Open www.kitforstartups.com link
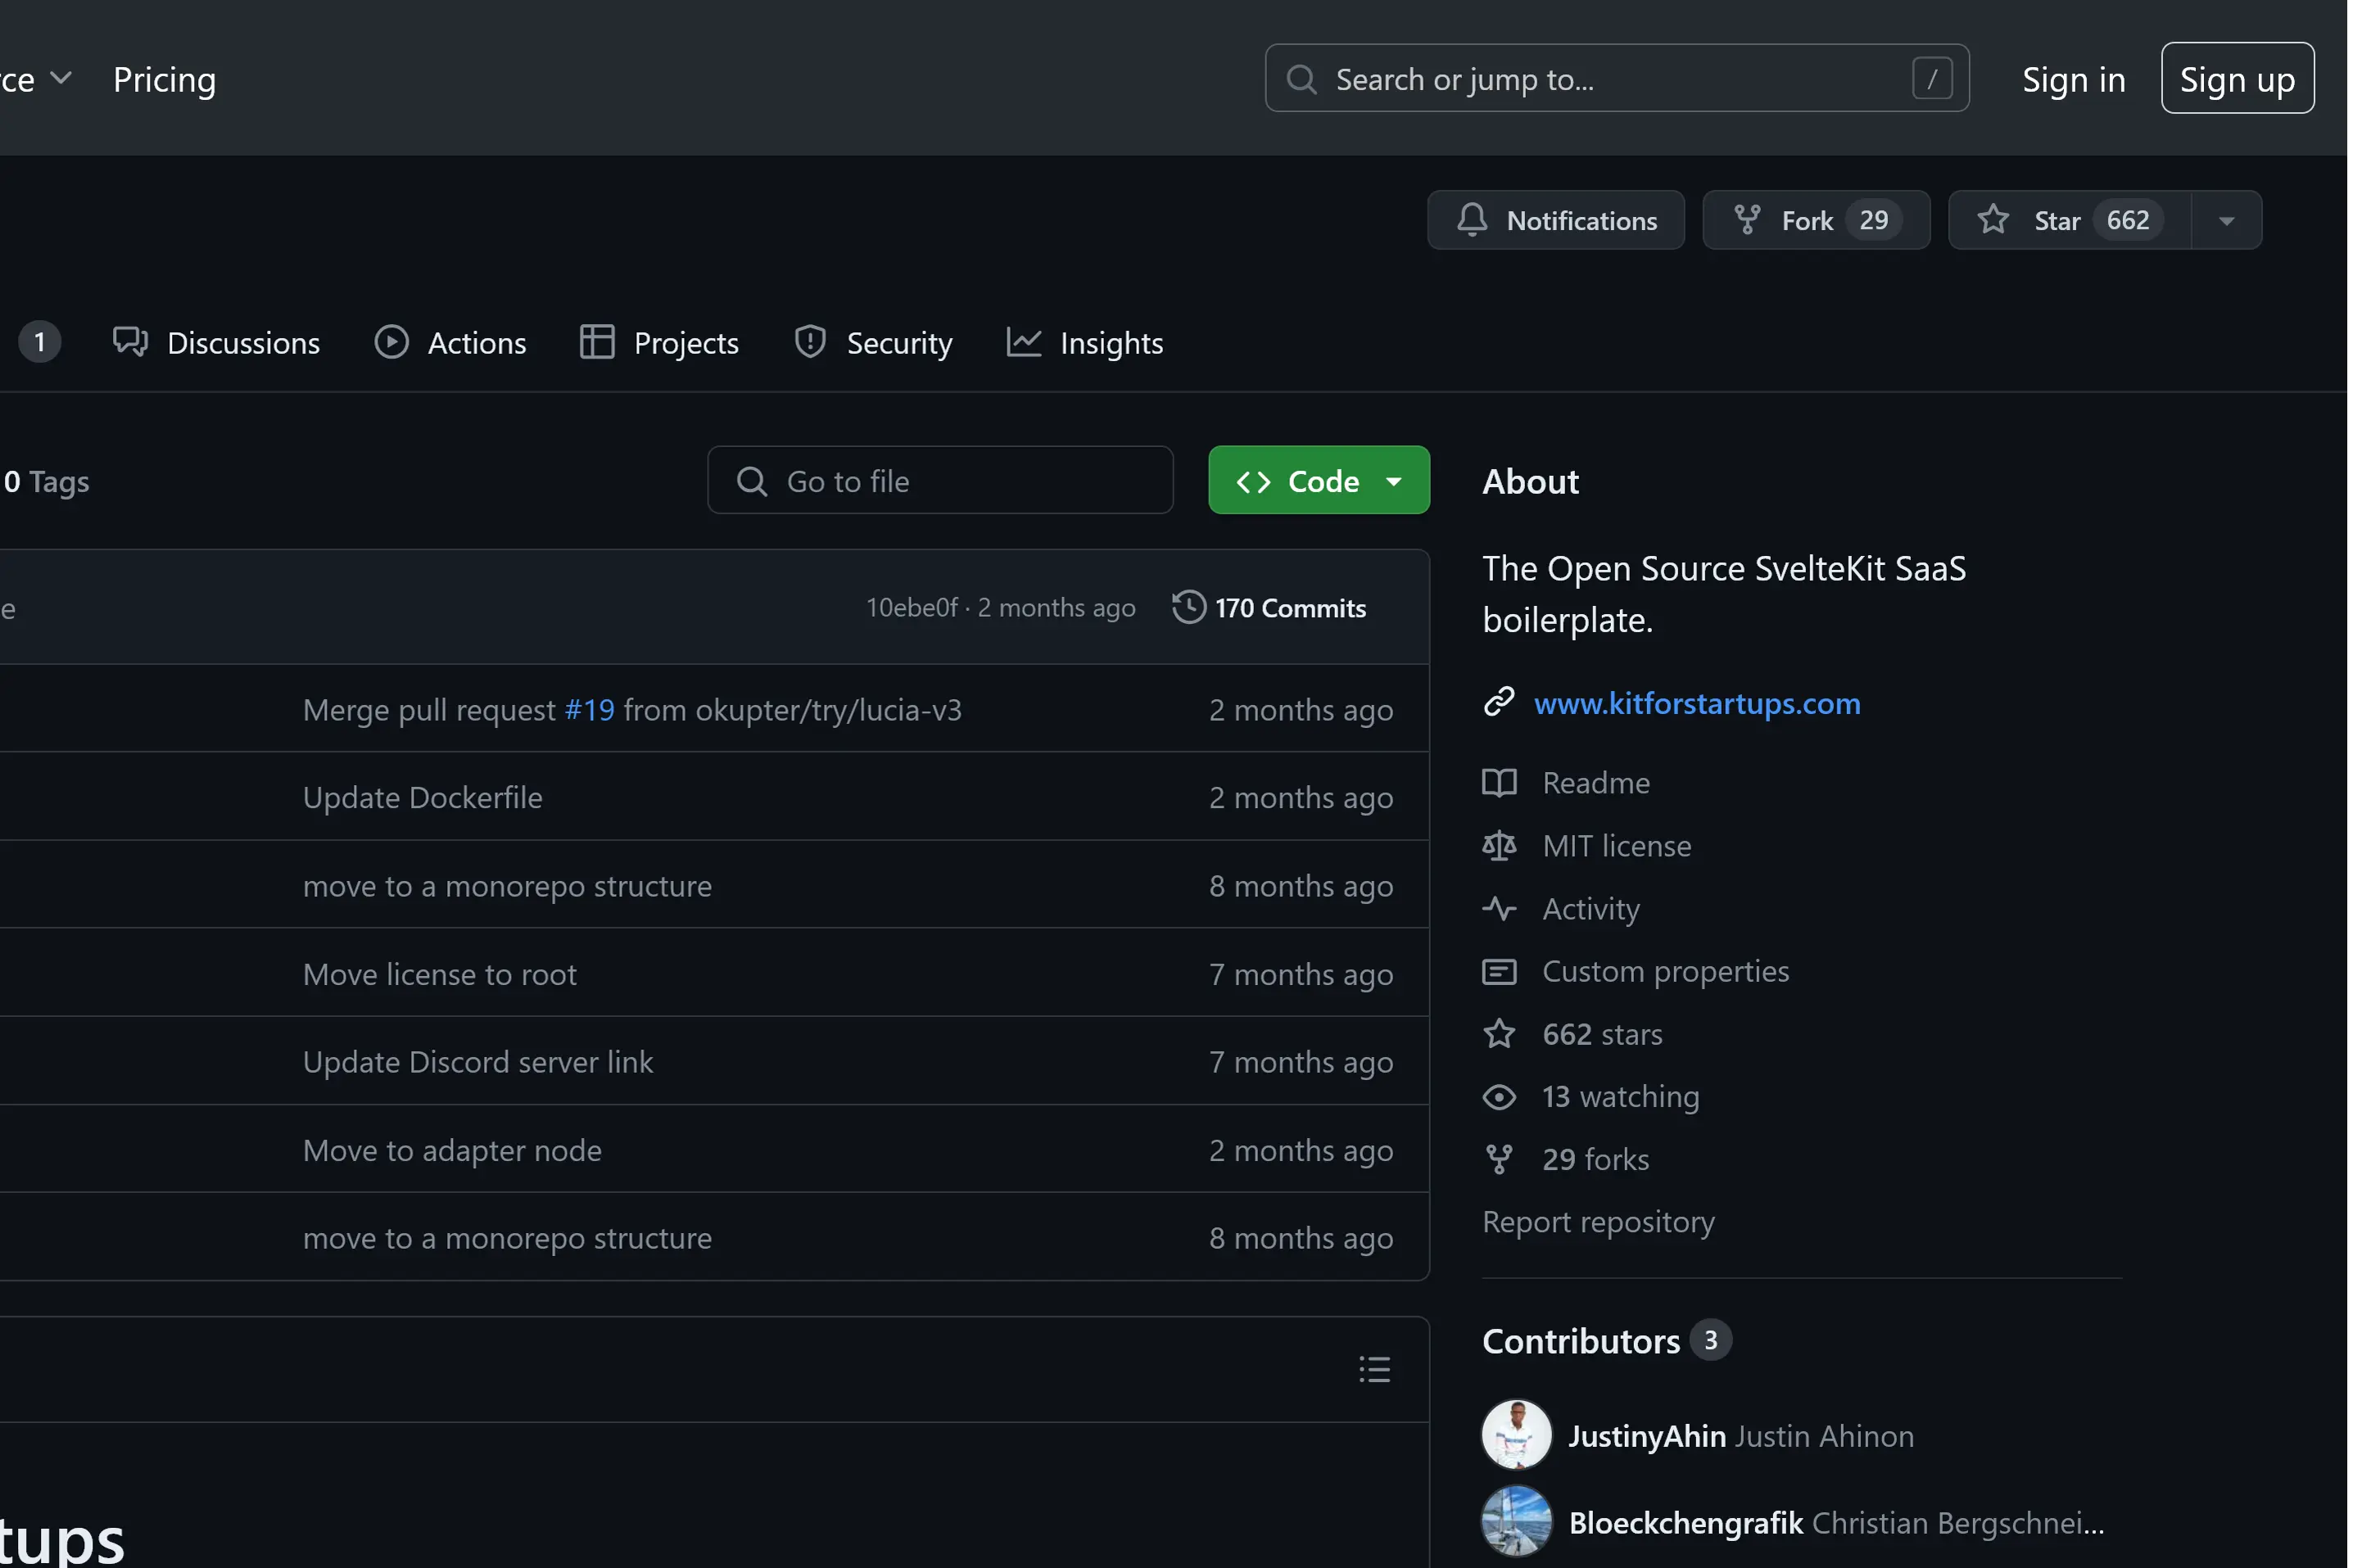The image size is (2353, 1568). click(1697, 704)
